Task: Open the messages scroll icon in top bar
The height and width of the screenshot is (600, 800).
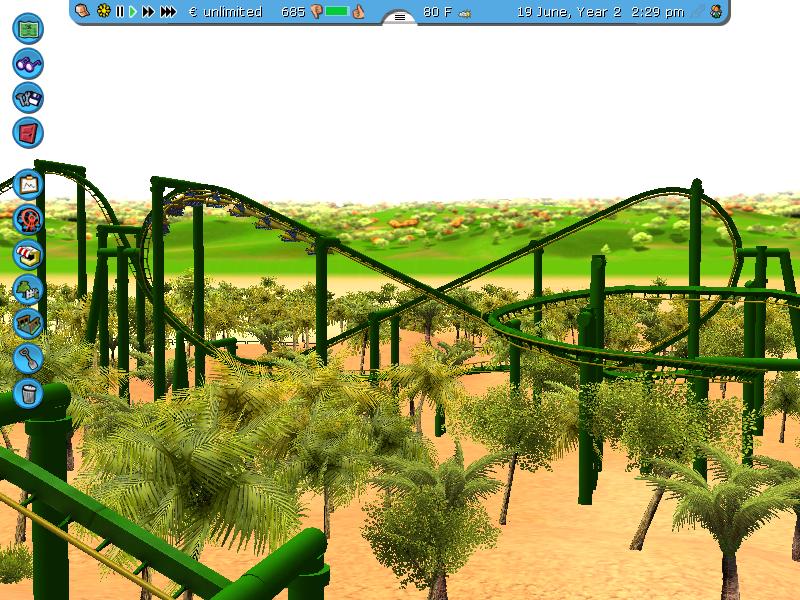Action: 83,11
